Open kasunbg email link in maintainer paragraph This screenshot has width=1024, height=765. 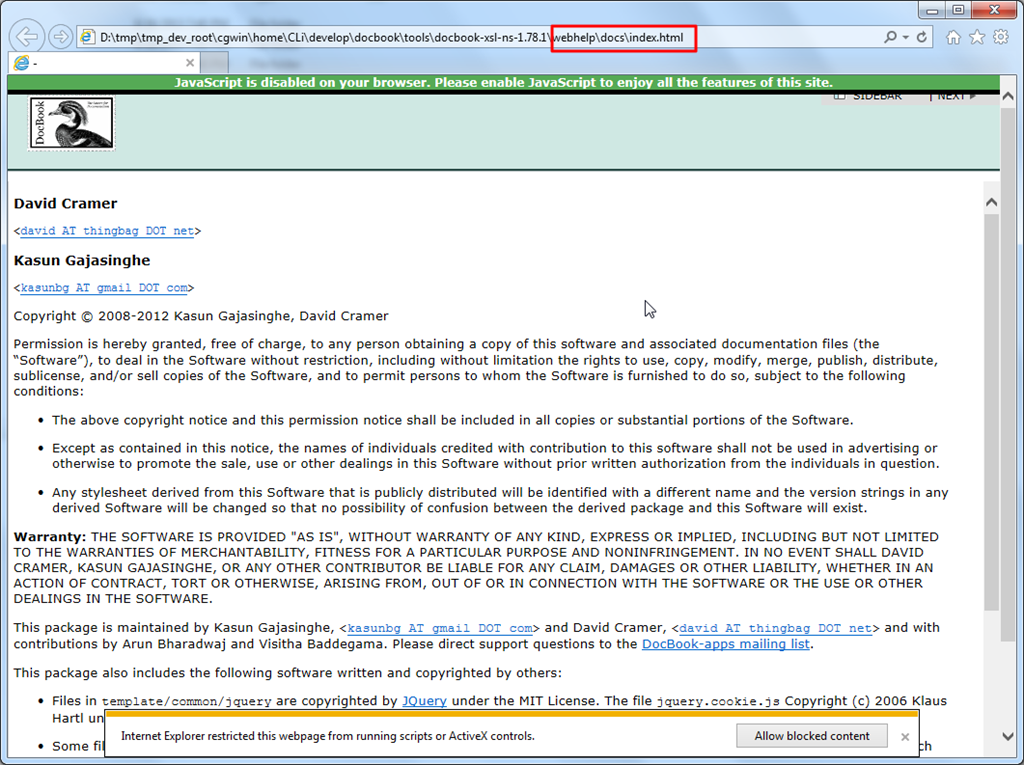(x=440, y=628)
